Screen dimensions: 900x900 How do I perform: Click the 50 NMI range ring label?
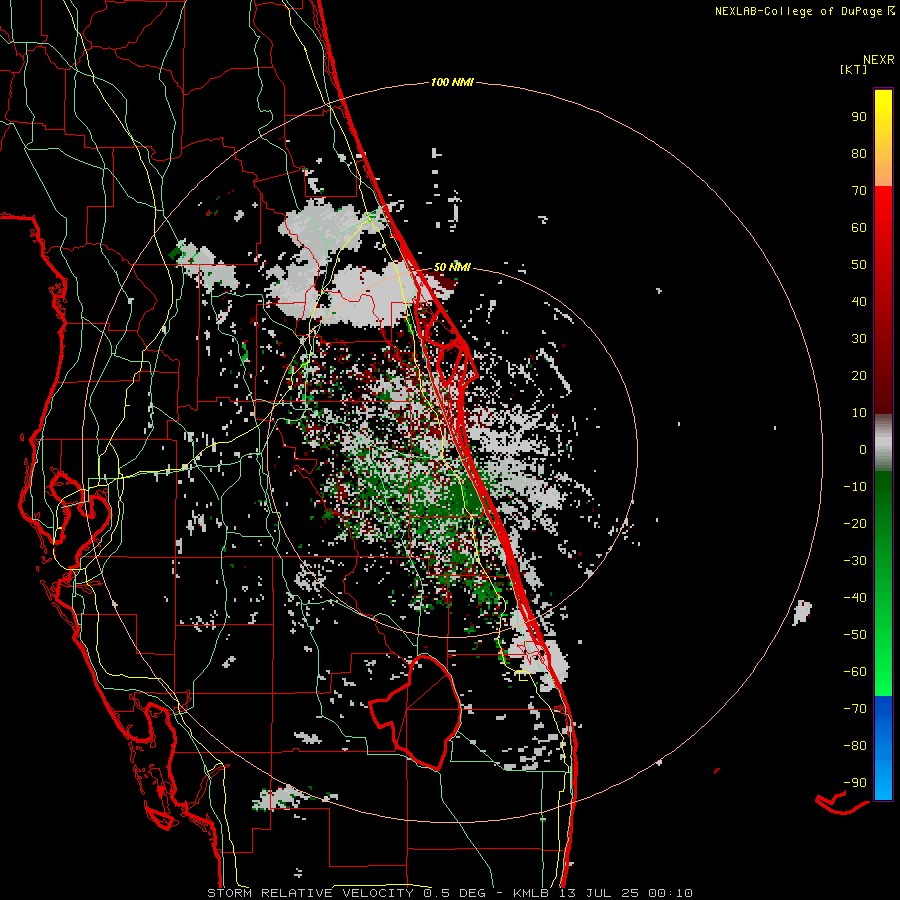pos(452,267)
